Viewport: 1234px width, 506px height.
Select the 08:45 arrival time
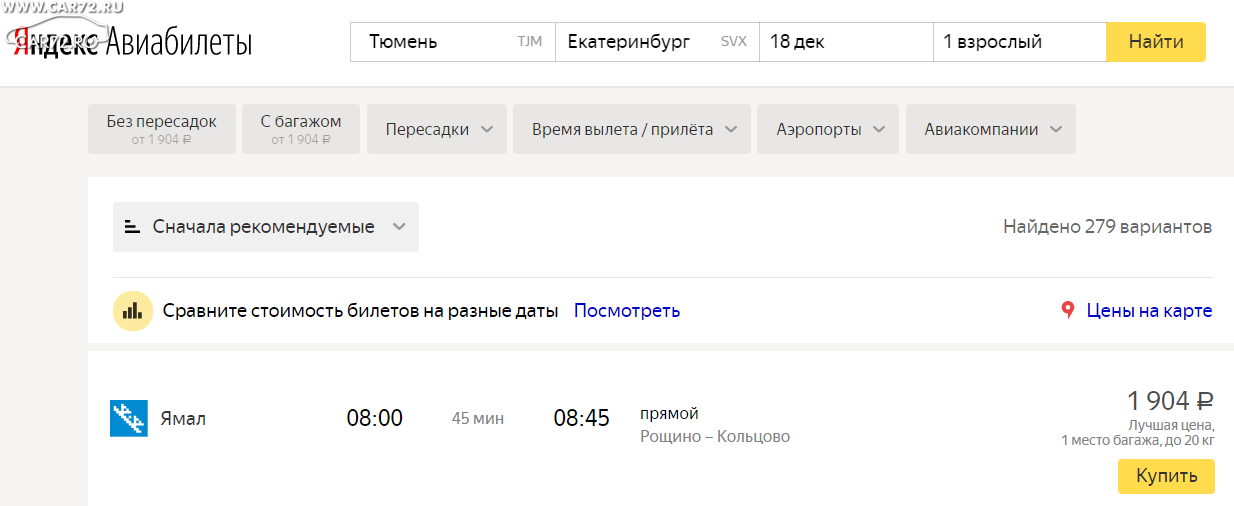(x=582, y=418)
